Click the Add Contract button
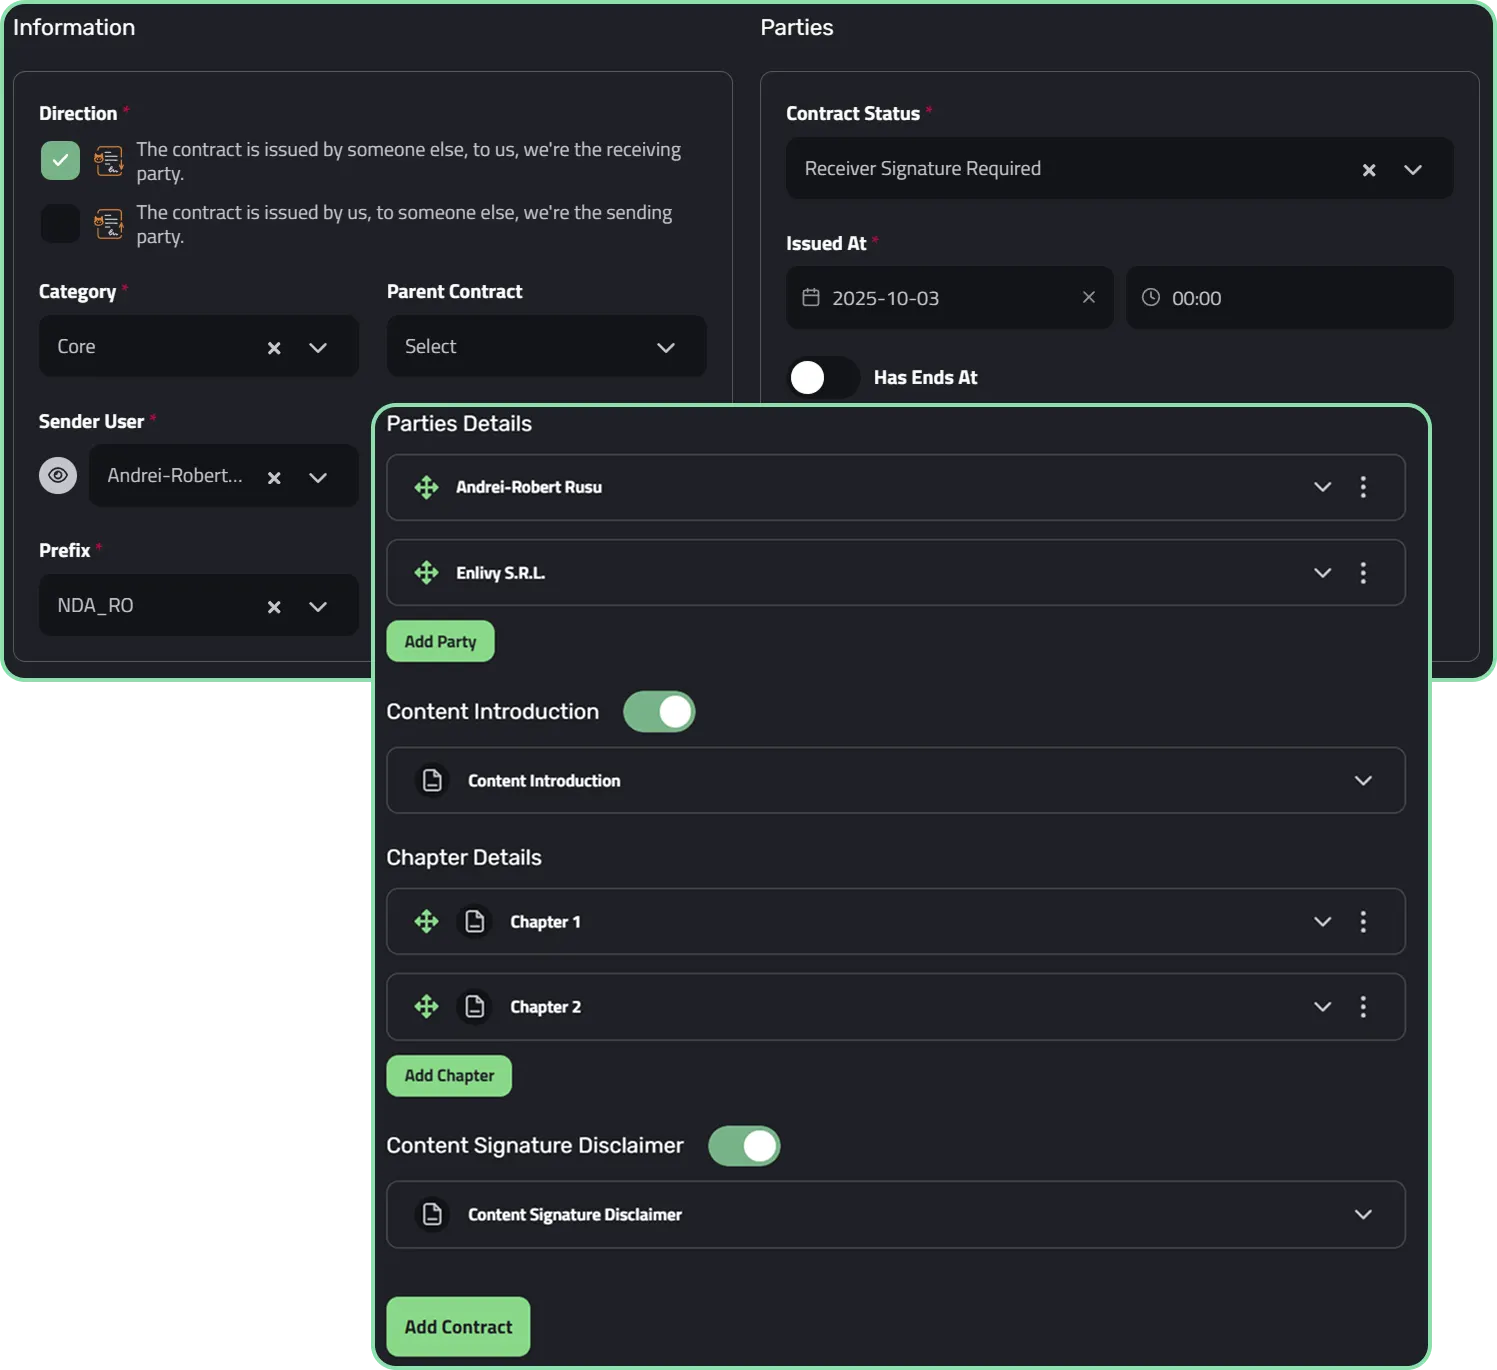This screenshot has width=1497, height=1370. pos(458,1327)
